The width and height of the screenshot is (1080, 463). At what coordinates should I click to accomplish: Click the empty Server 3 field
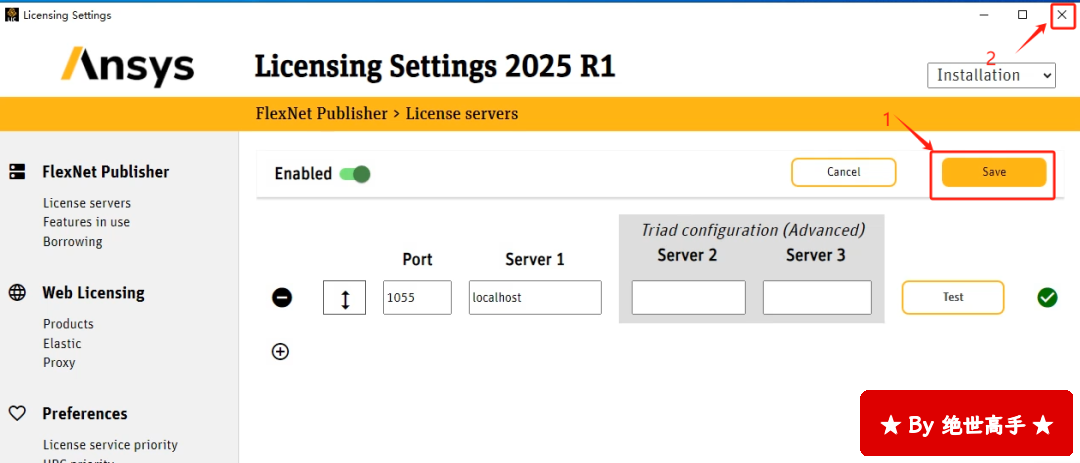[x=818, y=298]
